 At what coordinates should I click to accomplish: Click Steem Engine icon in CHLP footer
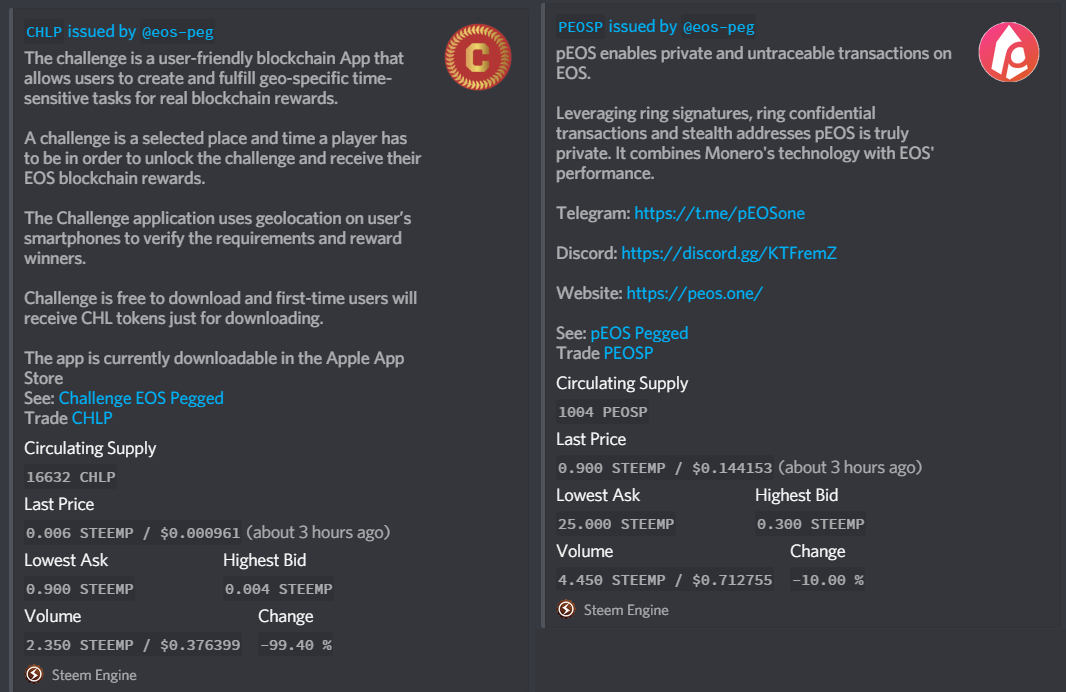(x=34, y=674)
